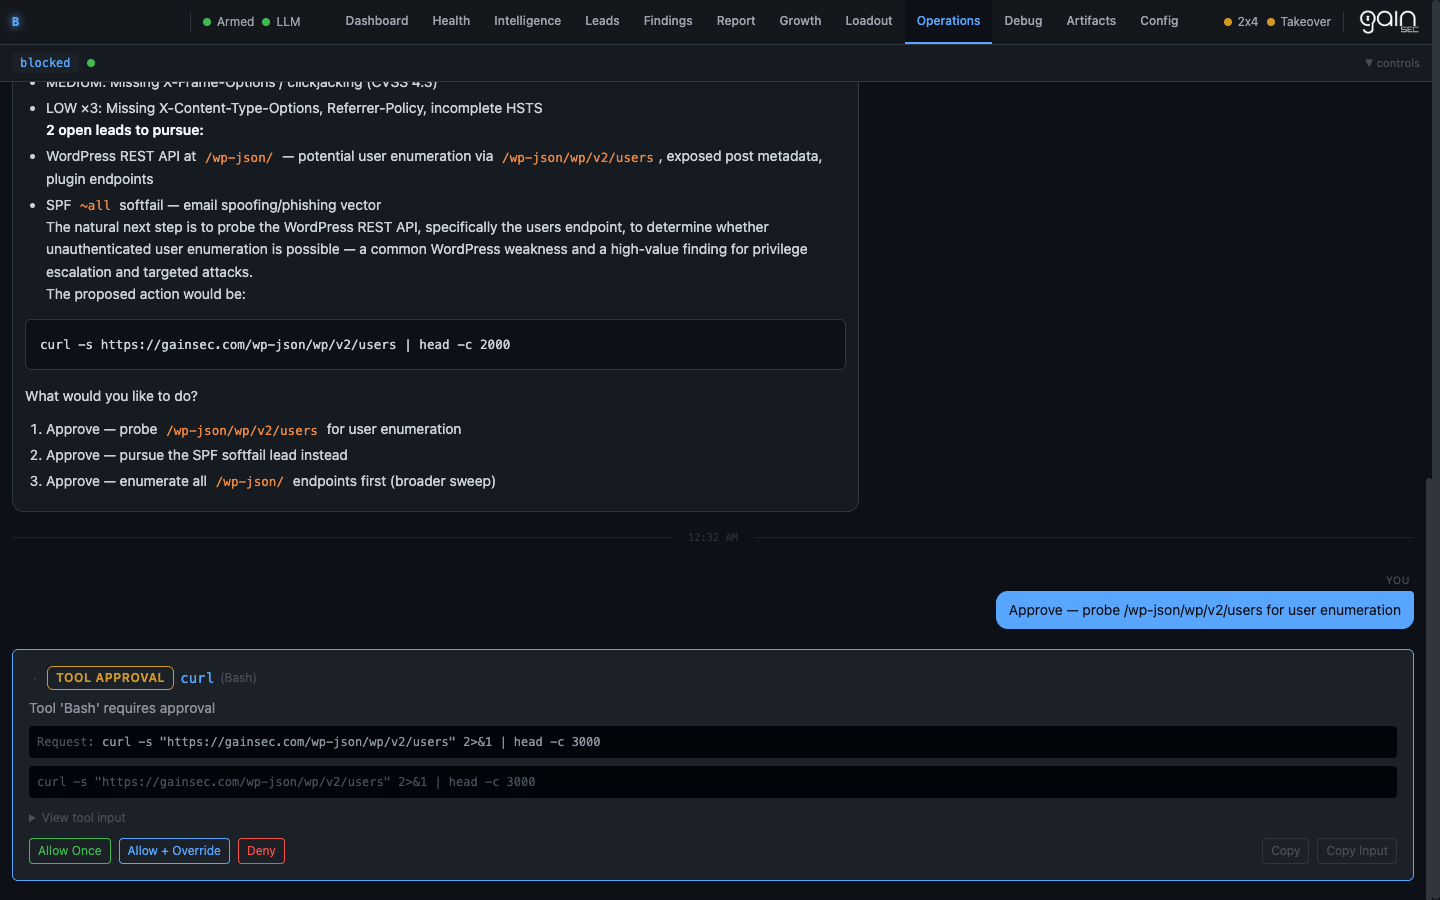Click the ~all code snippet in SPF bullet
1440x900 pixels.
click(x=95, y=205)
